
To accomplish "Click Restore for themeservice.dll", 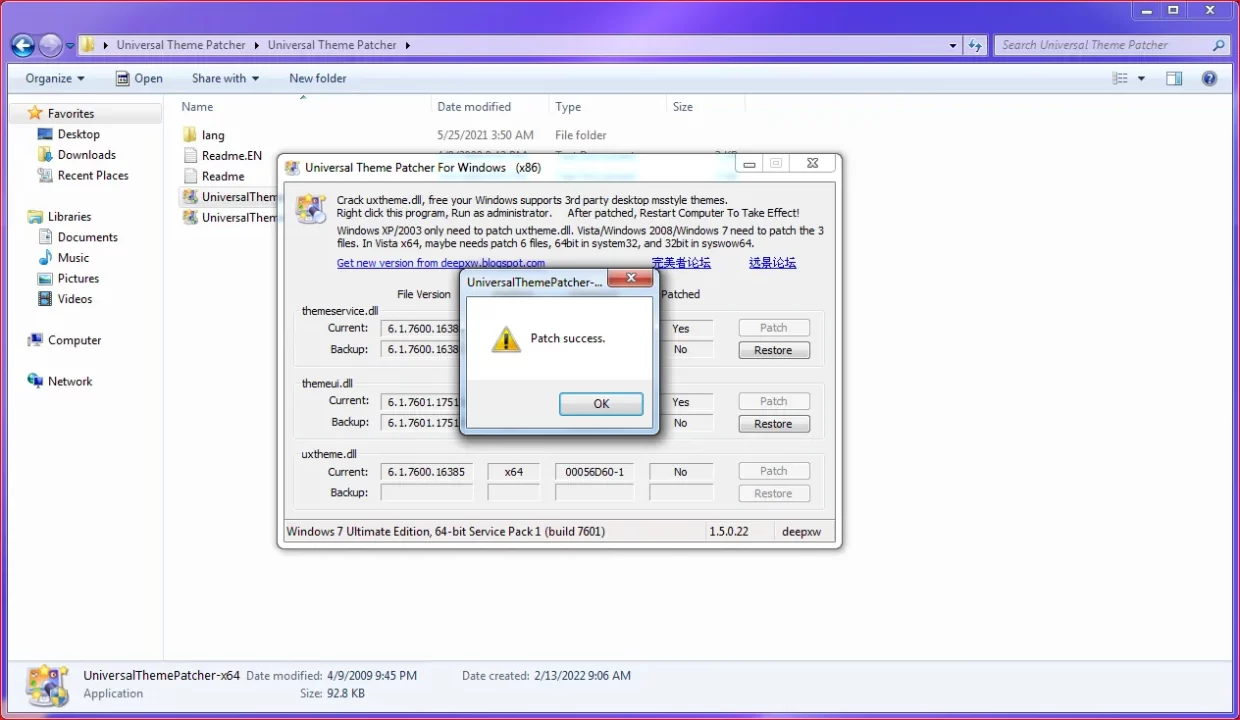I will [x=773, y=350].
